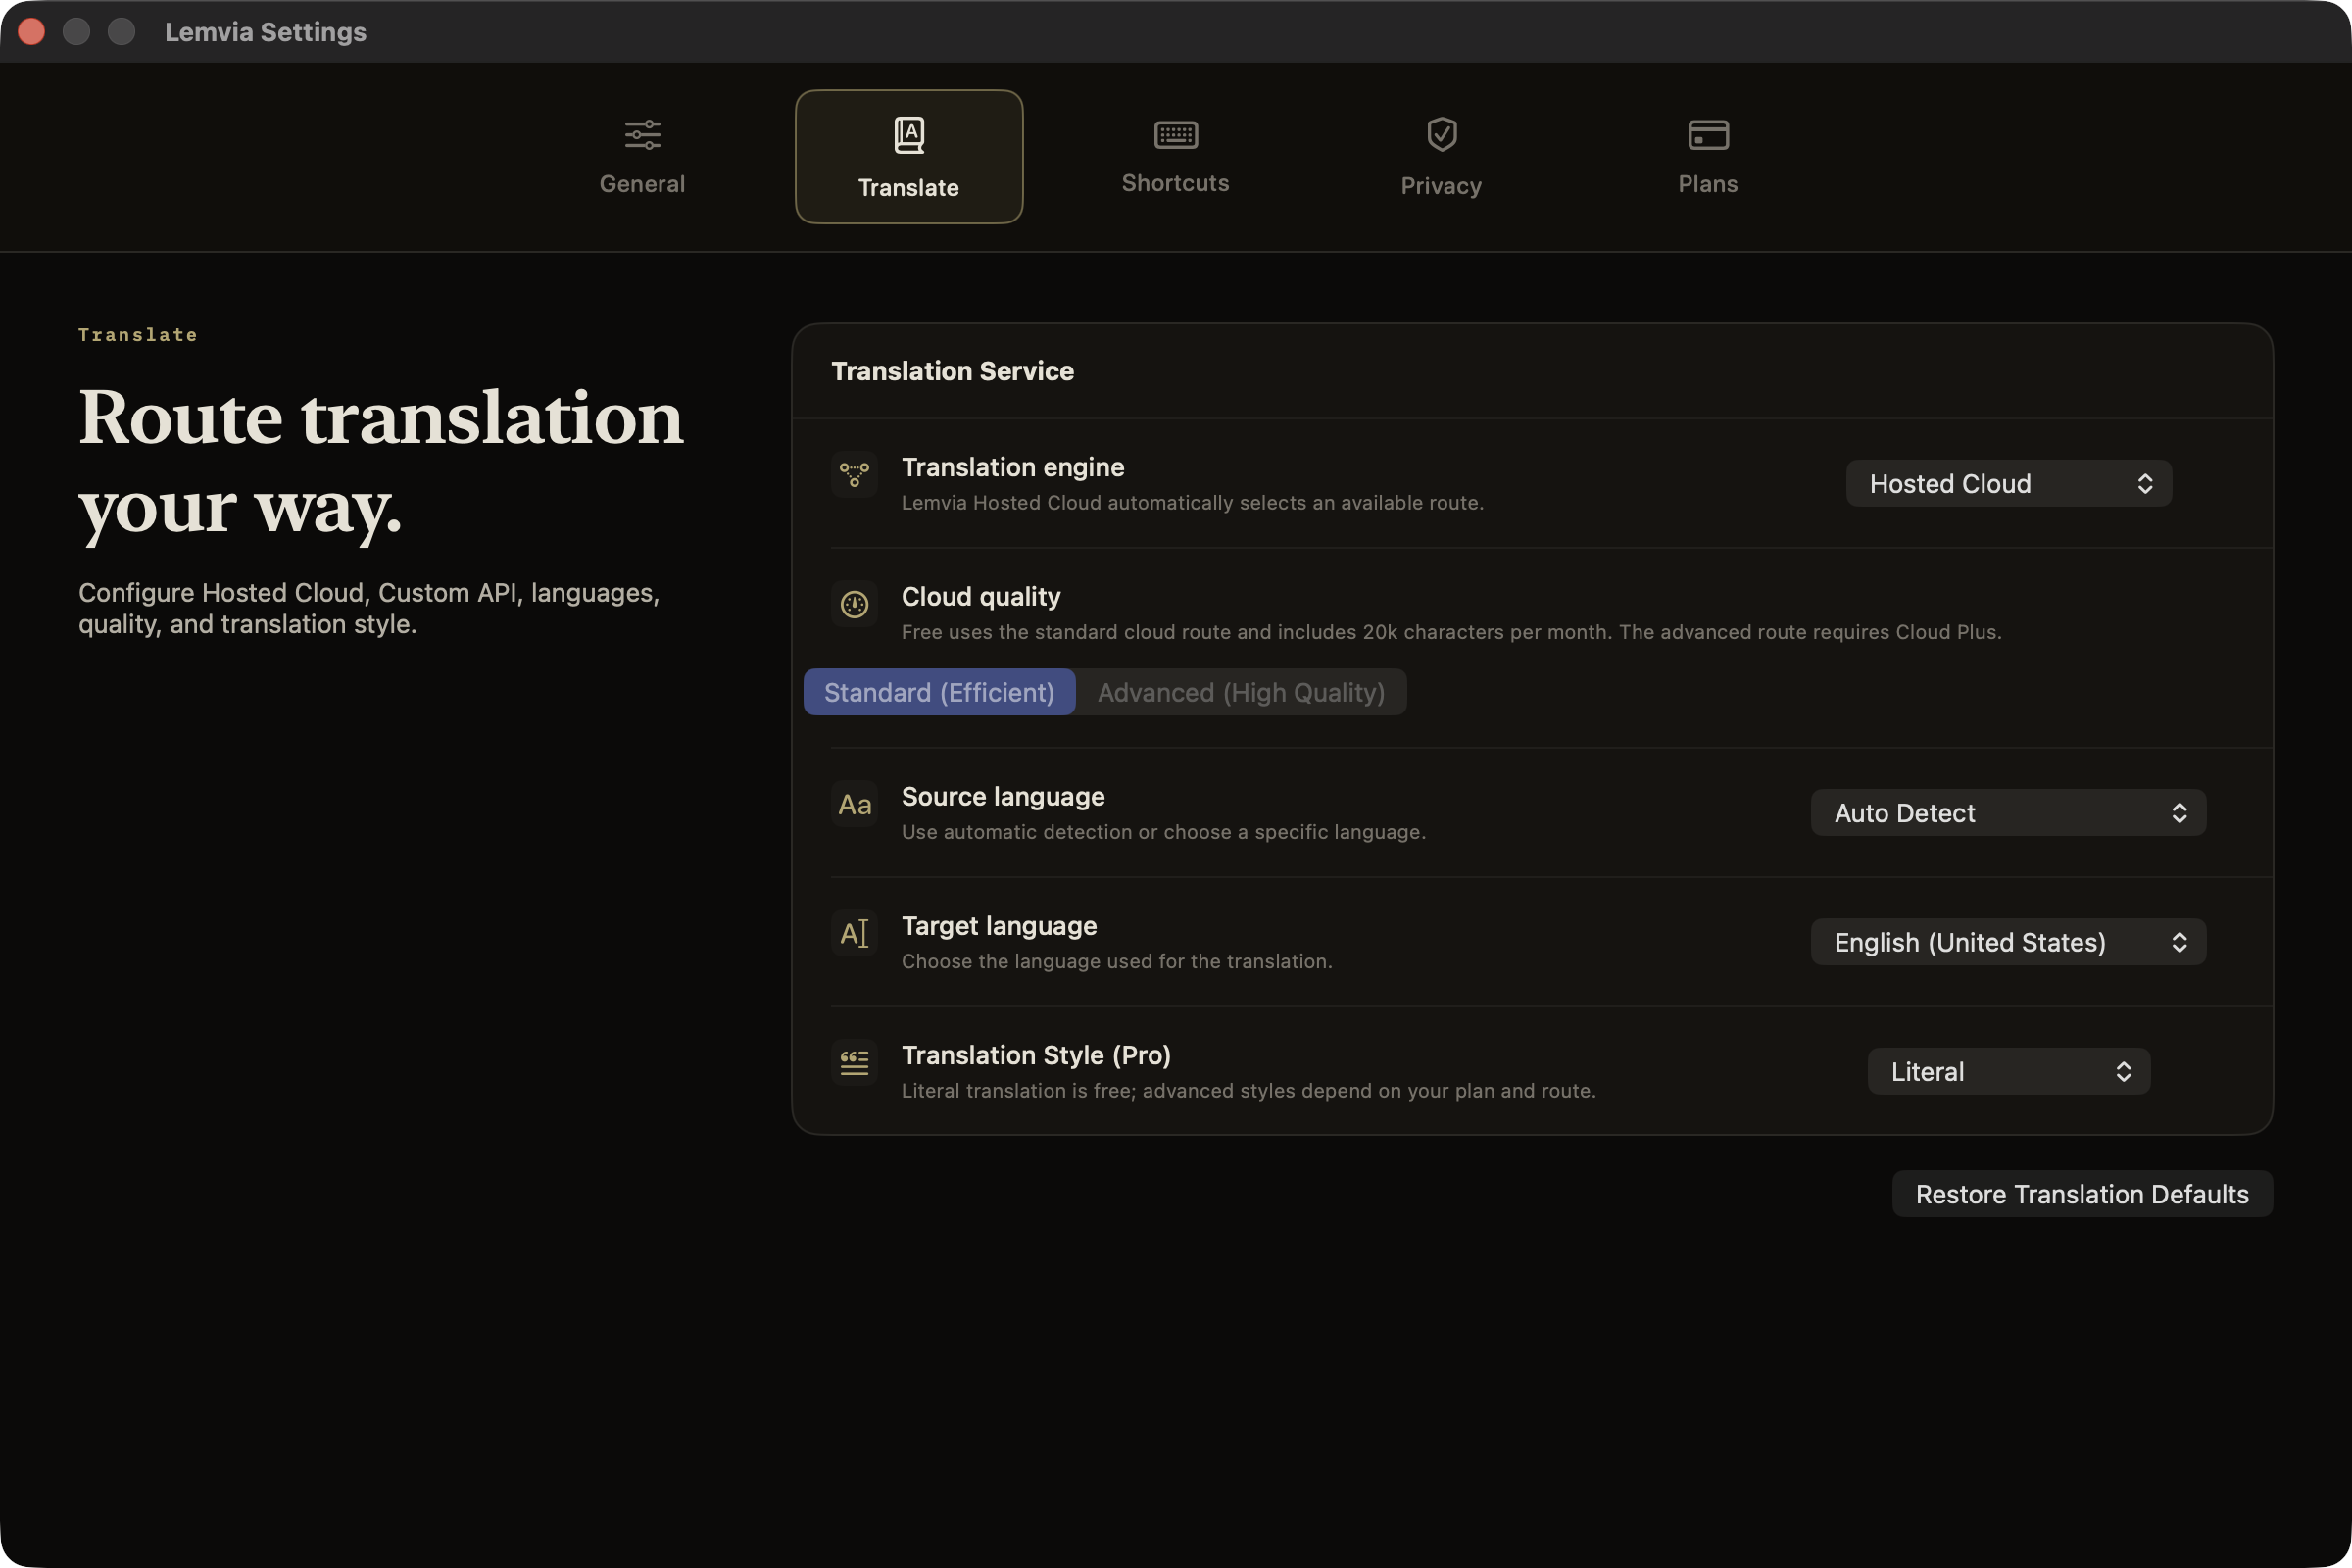The width and height of the screenshot is (2352, 1568).
Task: Select Advanced (High Quality) cloud quality
Action: [1241, 692]
